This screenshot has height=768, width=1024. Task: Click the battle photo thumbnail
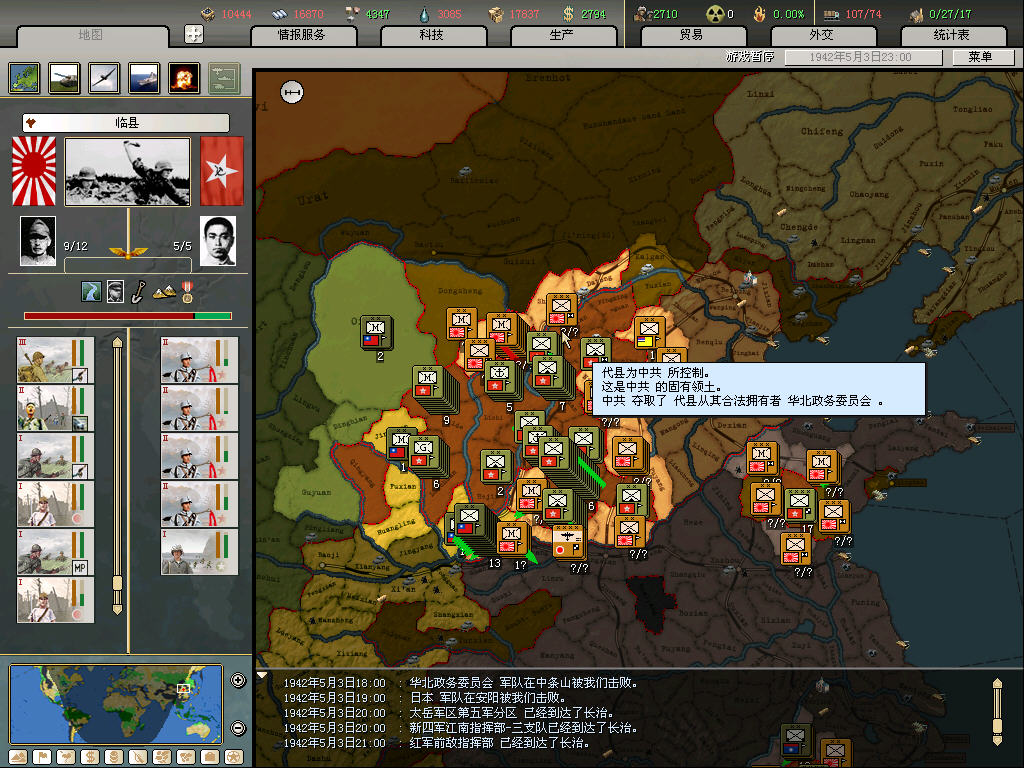point(128,171)
